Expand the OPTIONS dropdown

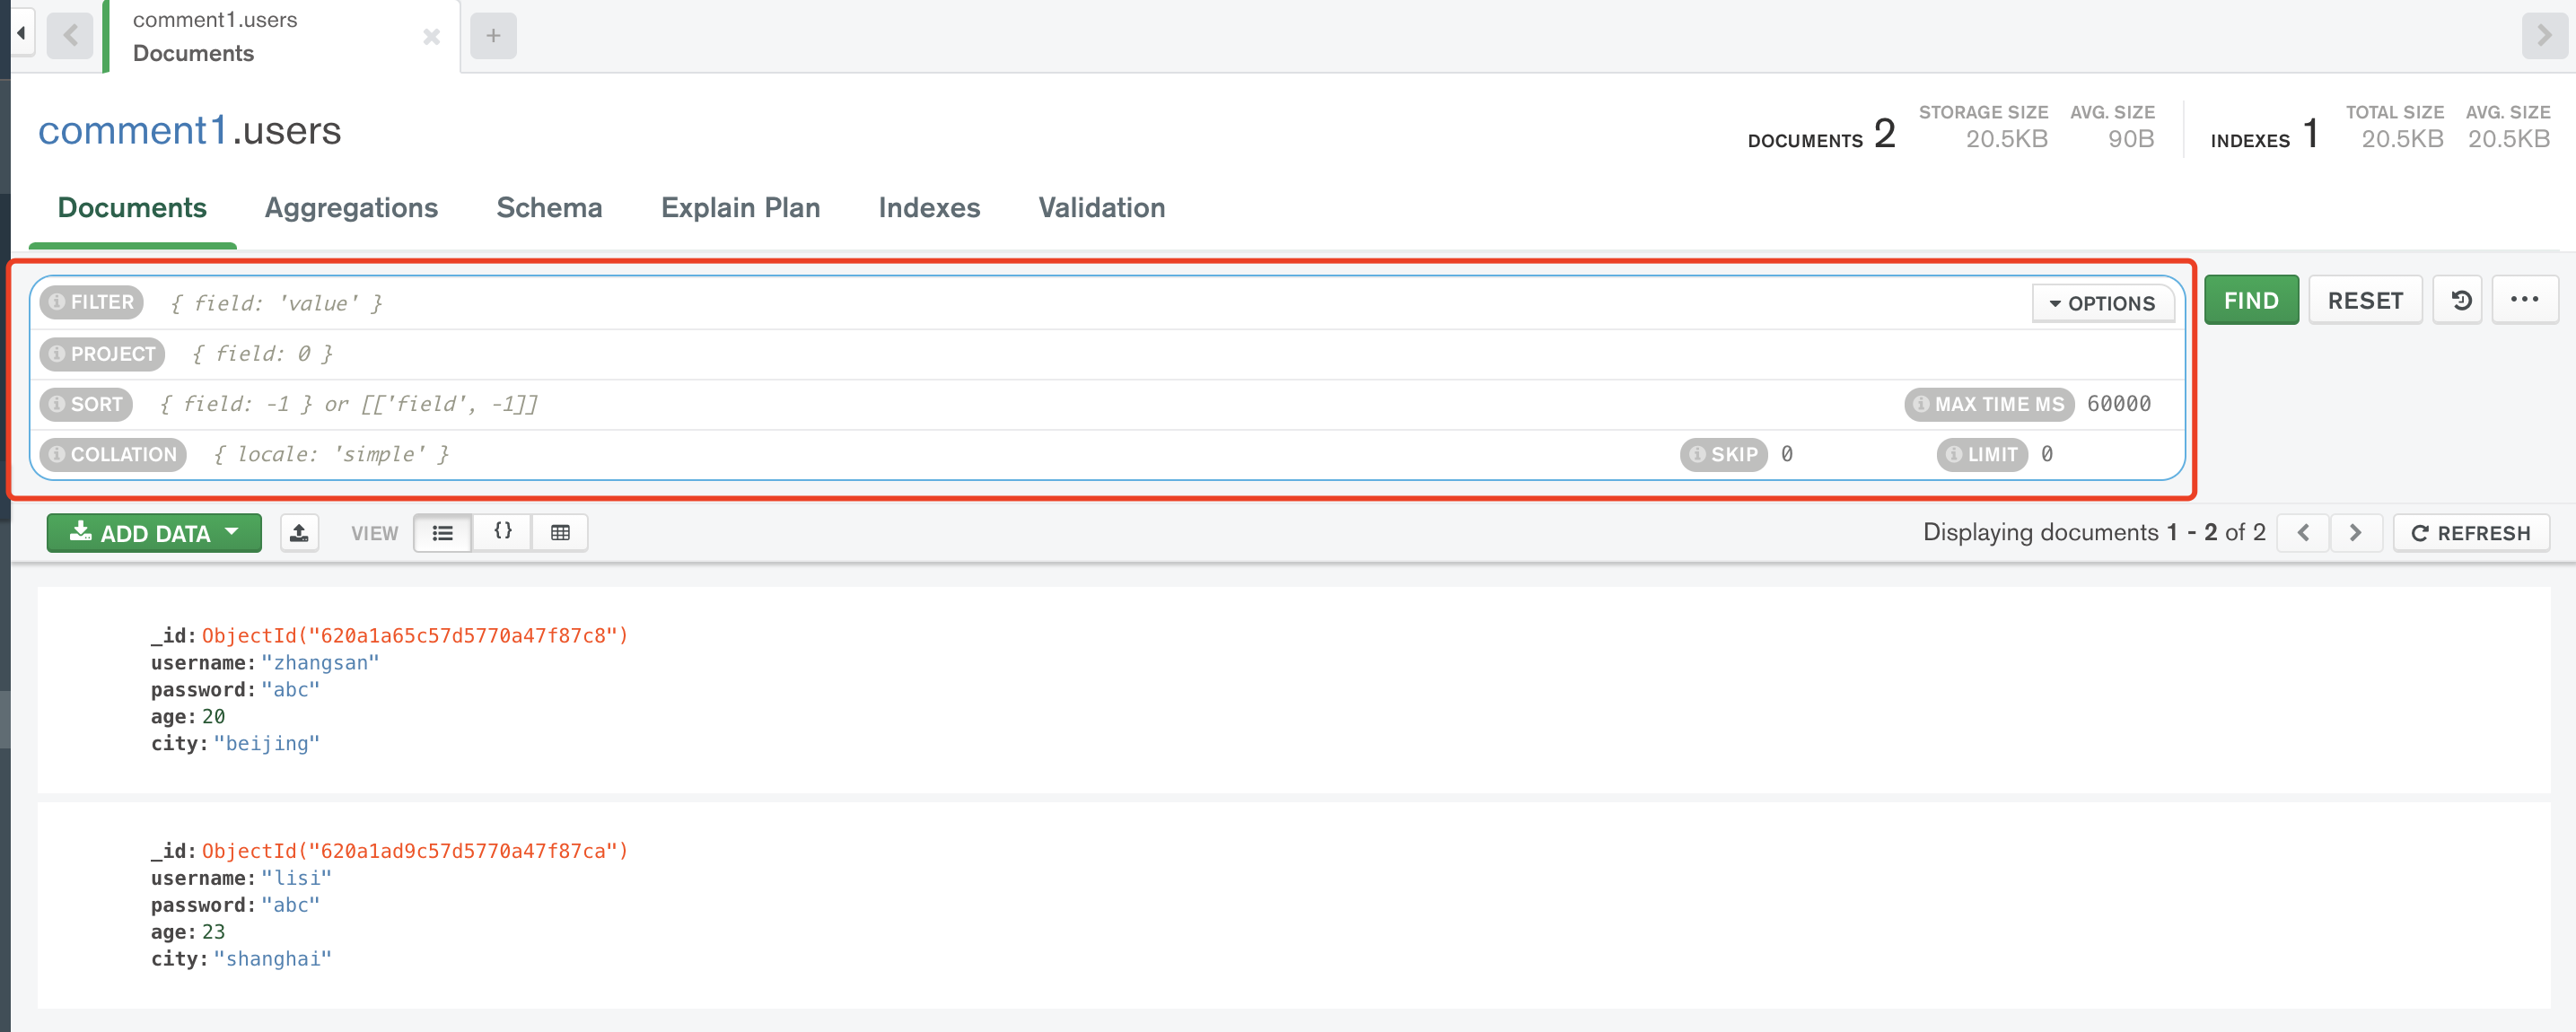[x=2103, y=303]
